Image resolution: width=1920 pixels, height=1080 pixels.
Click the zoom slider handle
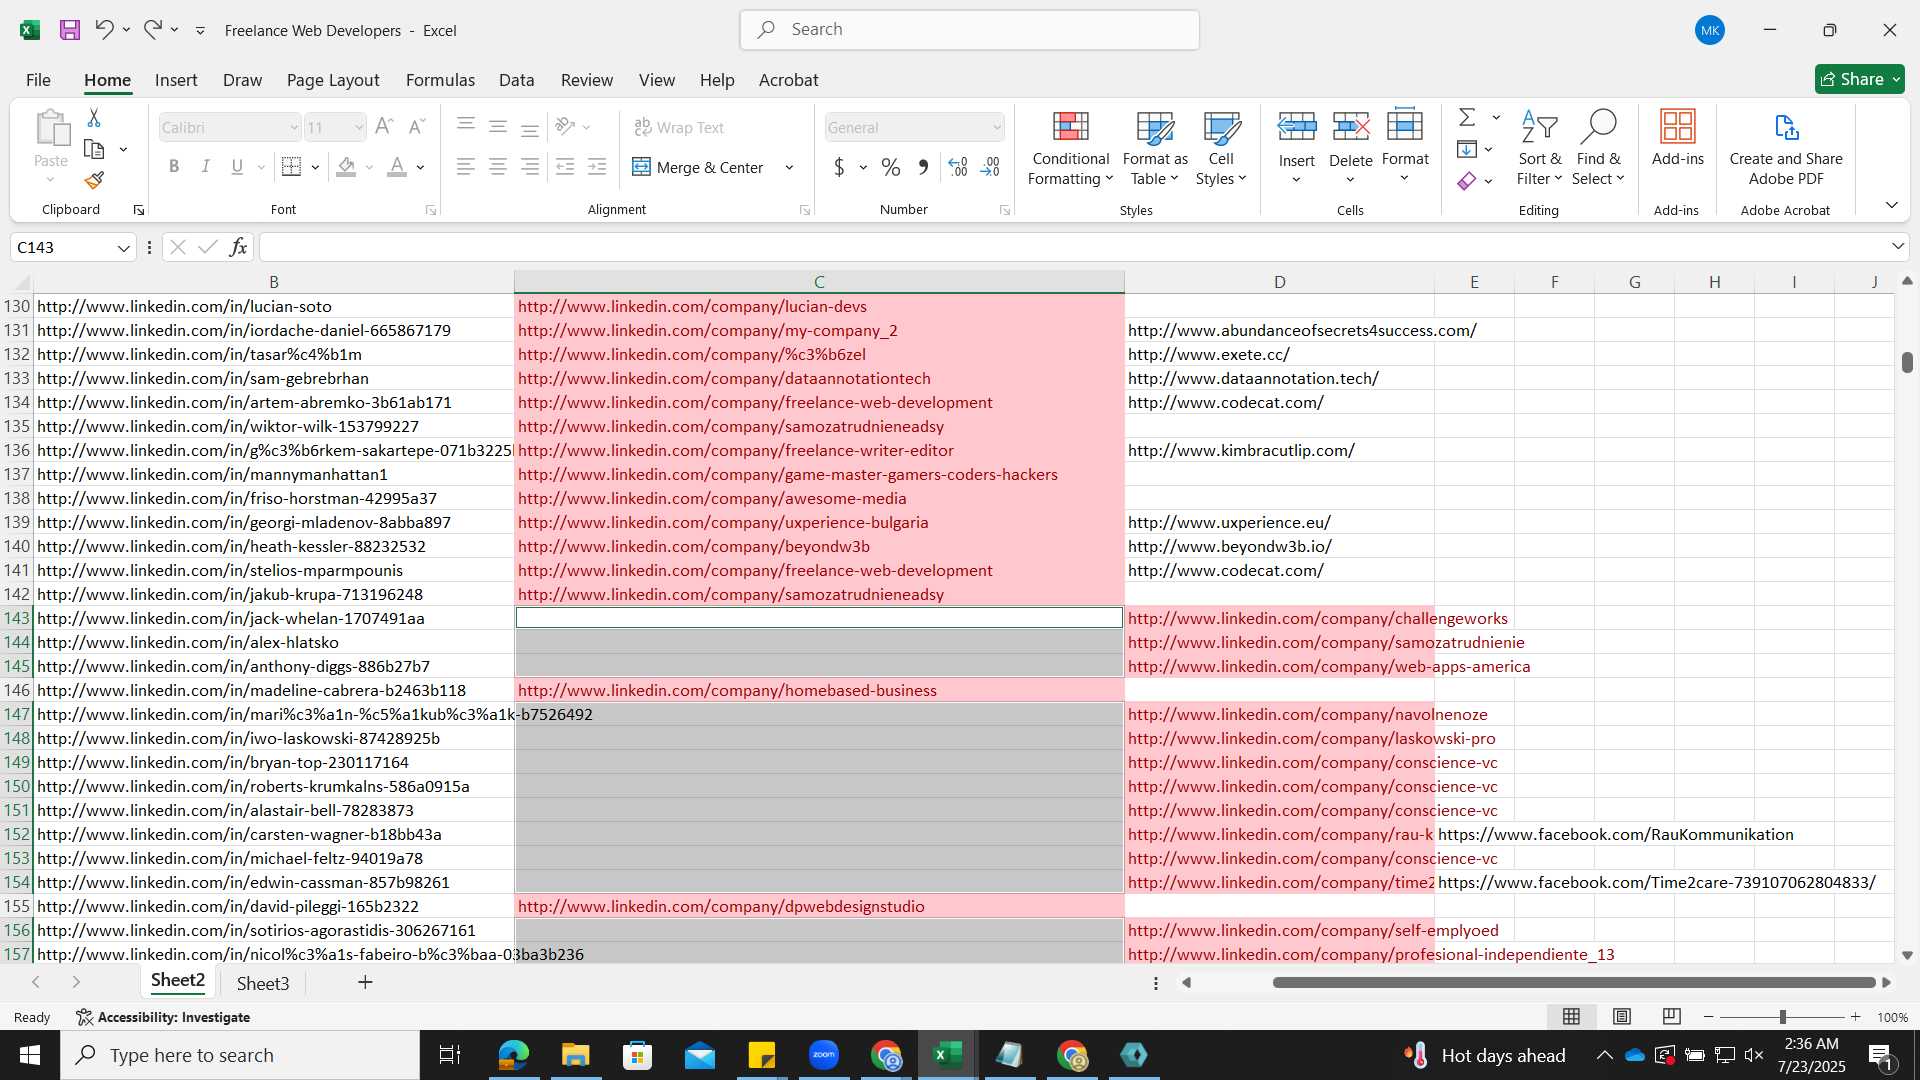pyautogui.click(x=1782, y=1017)
